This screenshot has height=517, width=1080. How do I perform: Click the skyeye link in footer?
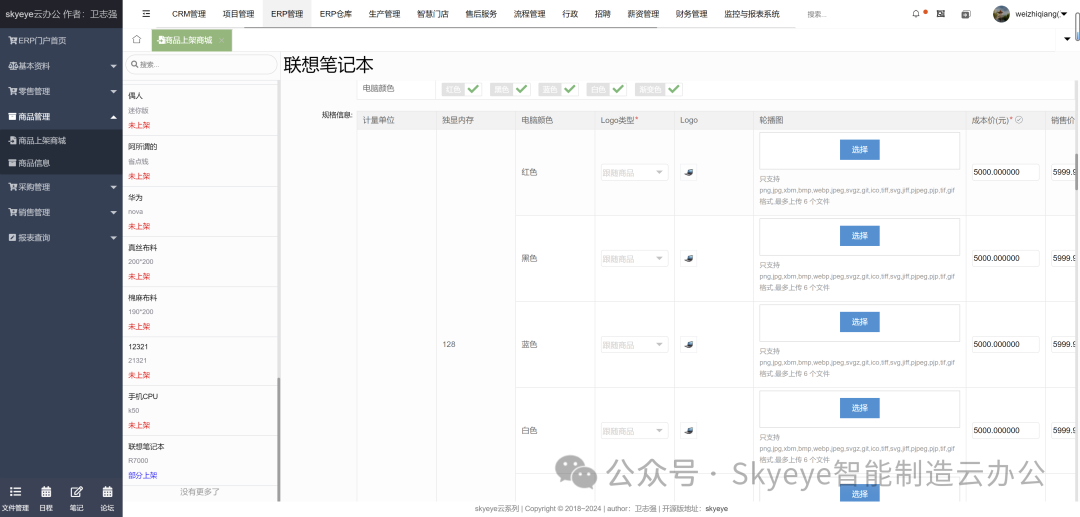[716, 509]
